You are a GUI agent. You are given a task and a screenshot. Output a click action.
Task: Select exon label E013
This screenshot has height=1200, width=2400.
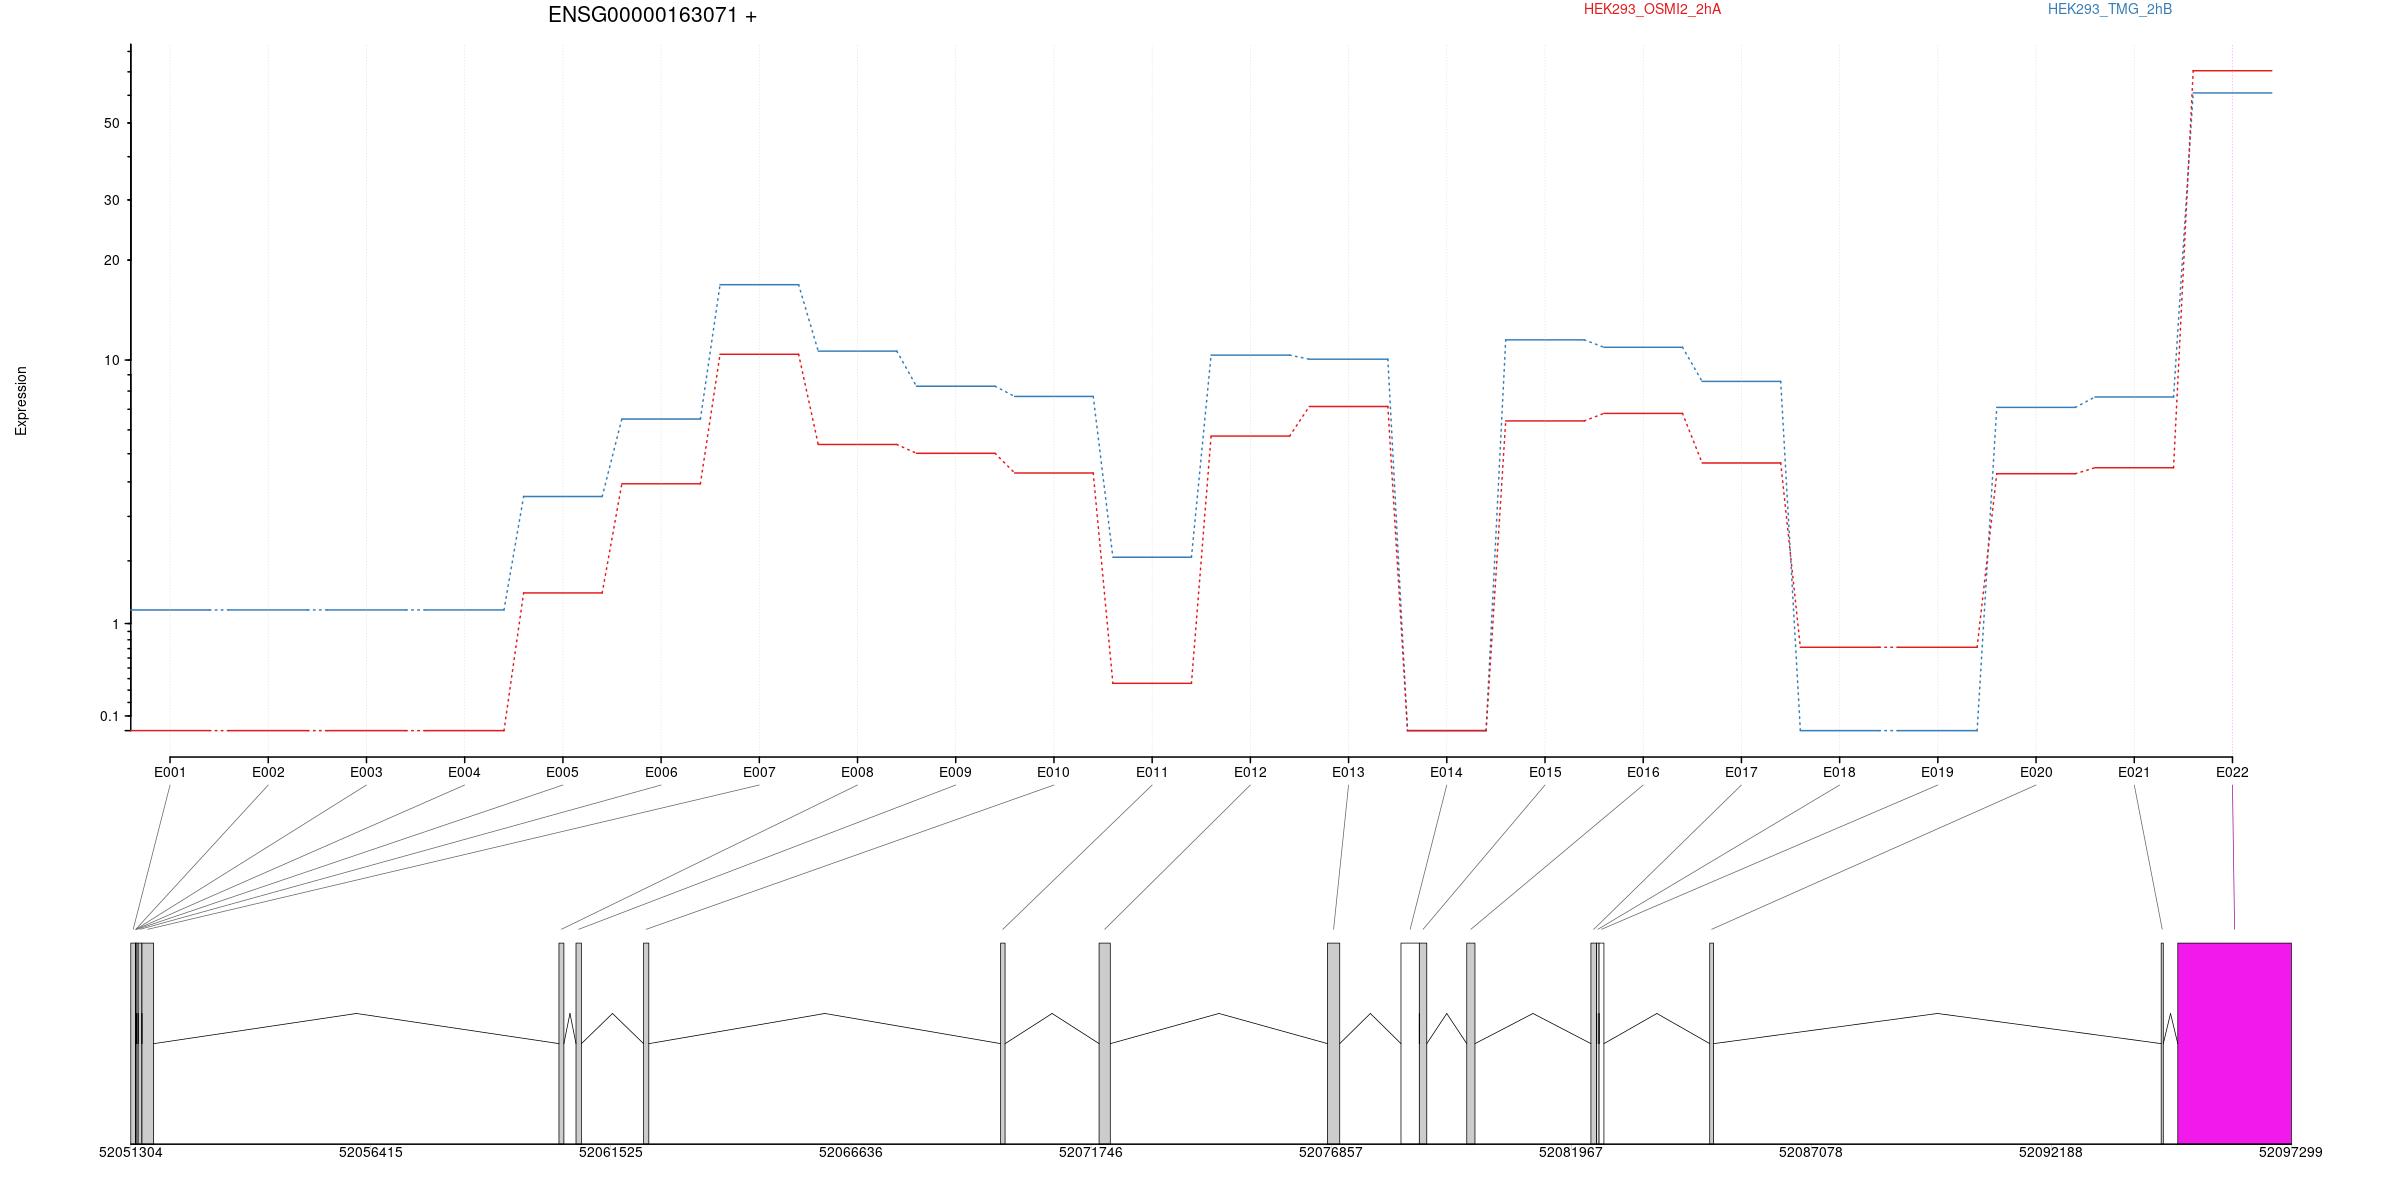[x=1348, y=772]
